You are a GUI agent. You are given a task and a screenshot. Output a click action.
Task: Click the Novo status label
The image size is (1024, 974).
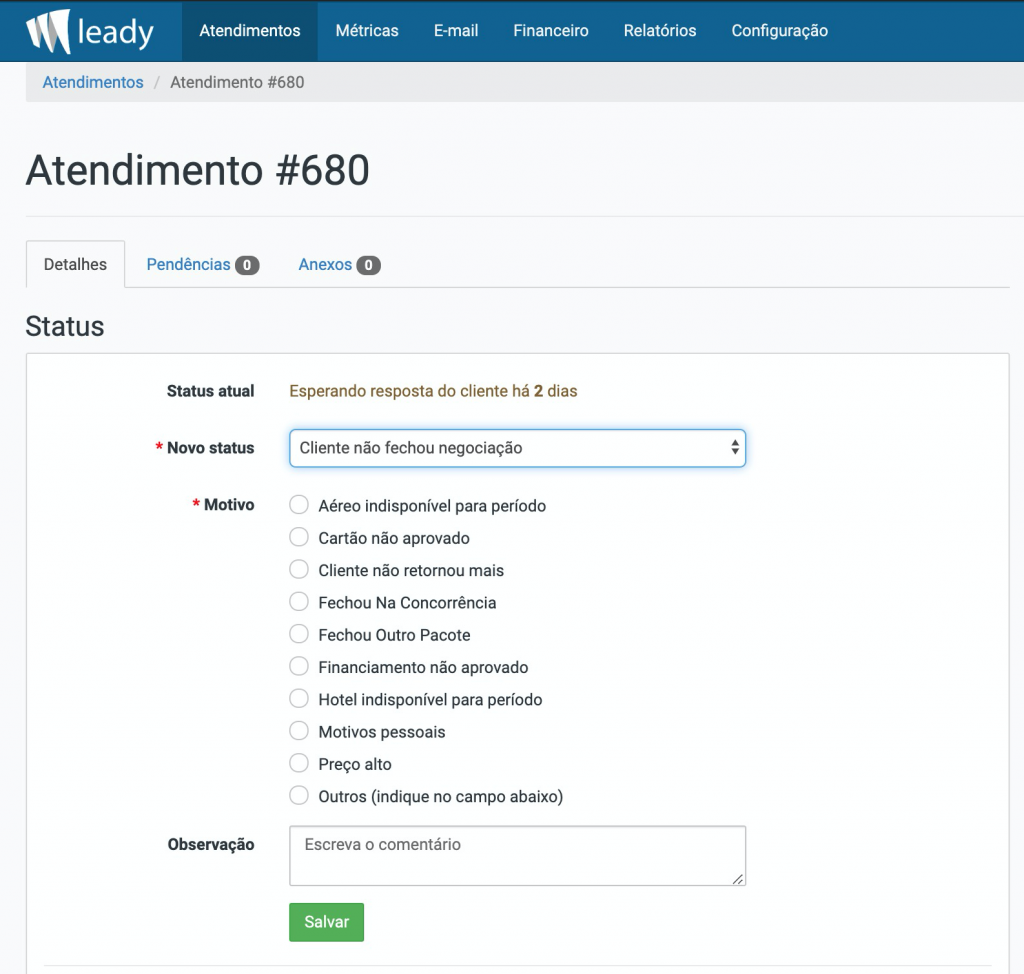point(210,448)
